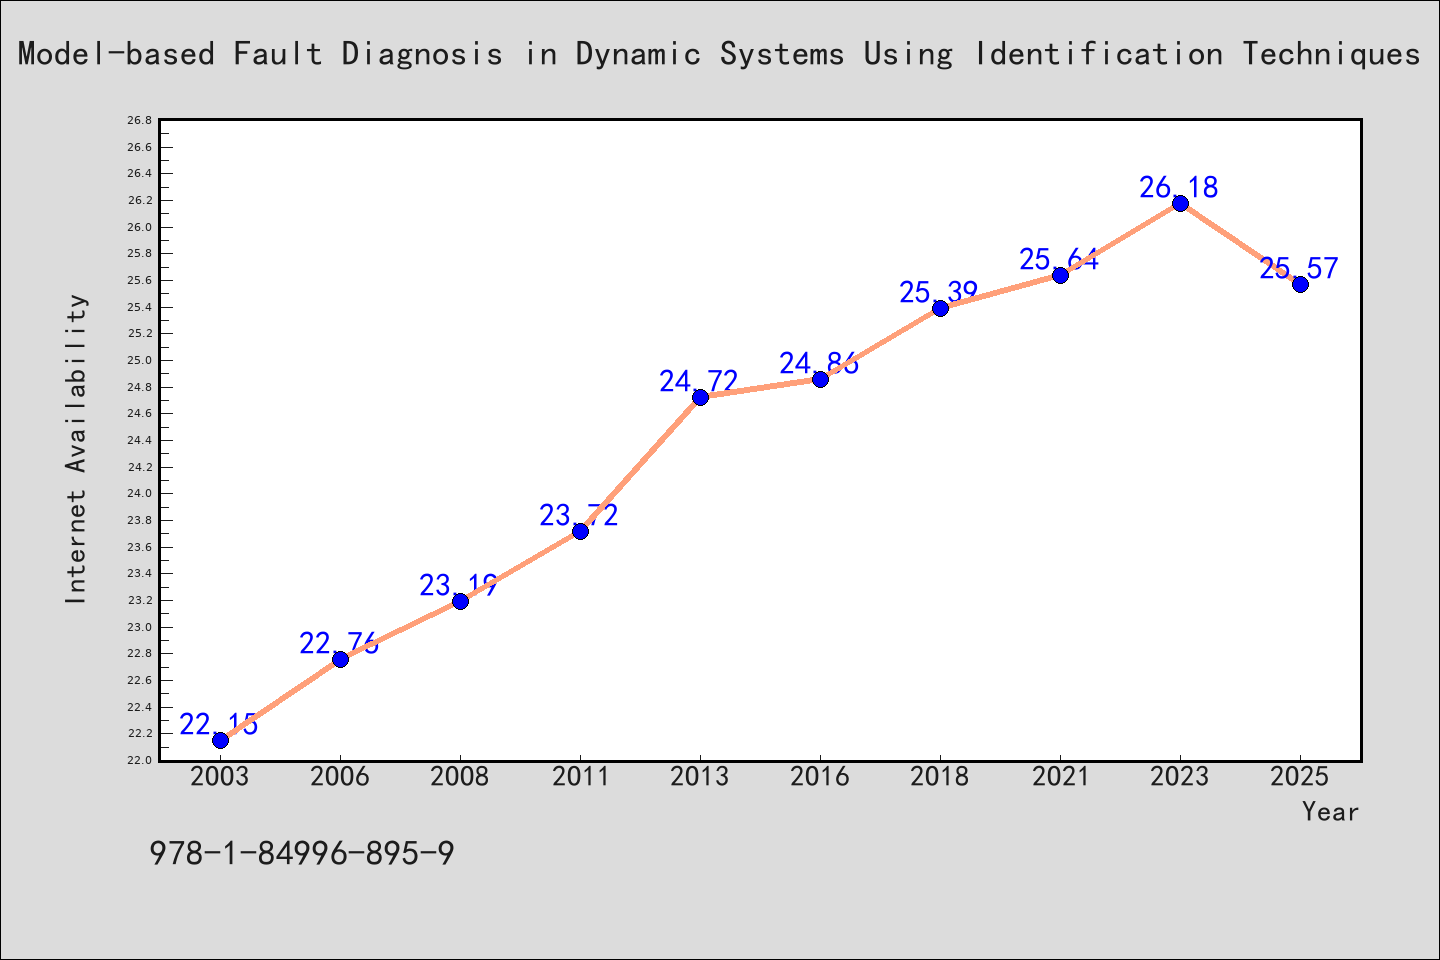This screenshot has height=960, width=1440.
Task: Click the y-axis tick label 23.0
Action: [139, 628]
